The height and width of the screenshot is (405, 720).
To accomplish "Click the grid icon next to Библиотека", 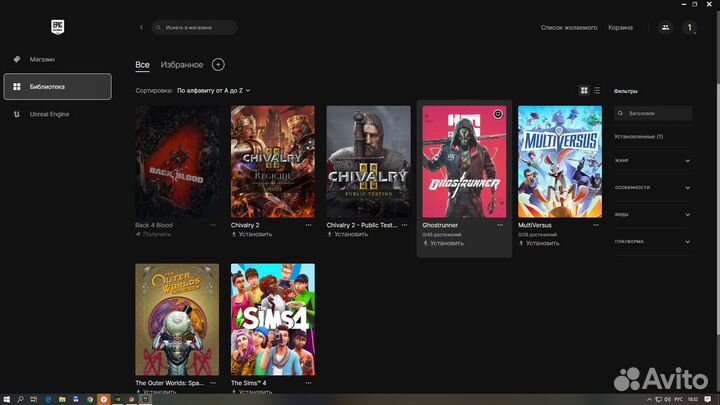I will [17, 86].
